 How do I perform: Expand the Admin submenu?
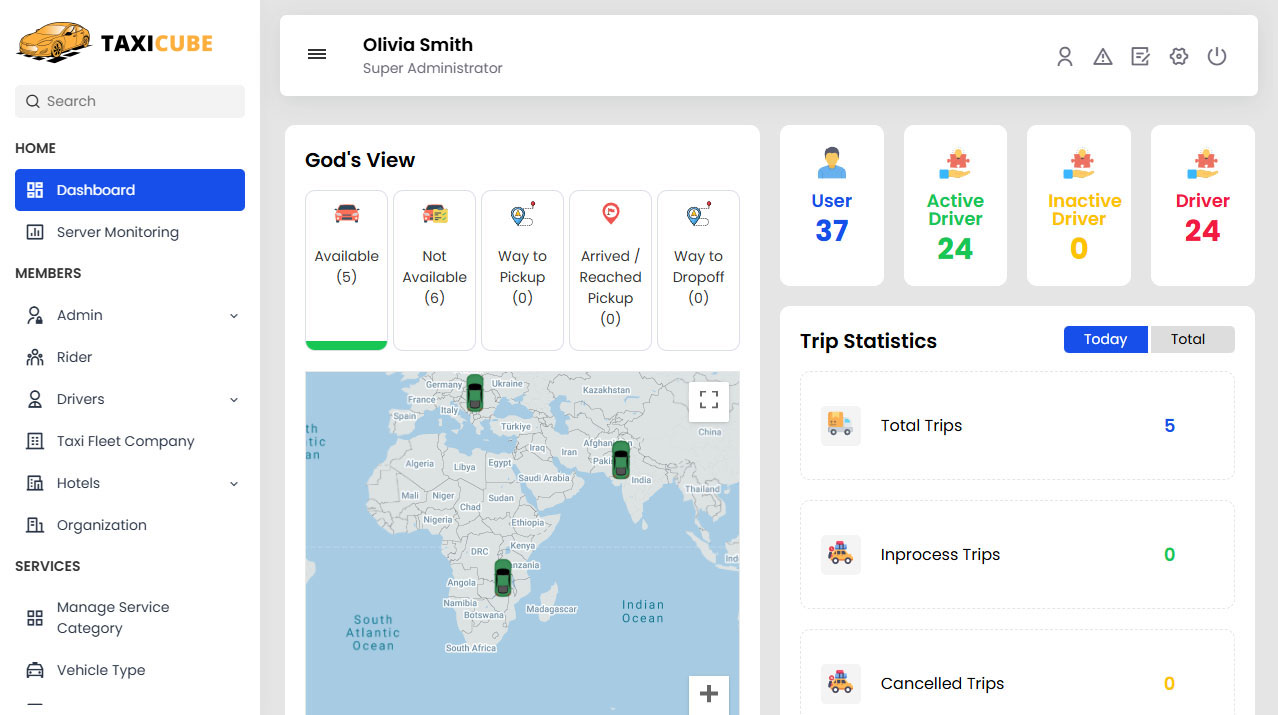click(x=234, y=316)
